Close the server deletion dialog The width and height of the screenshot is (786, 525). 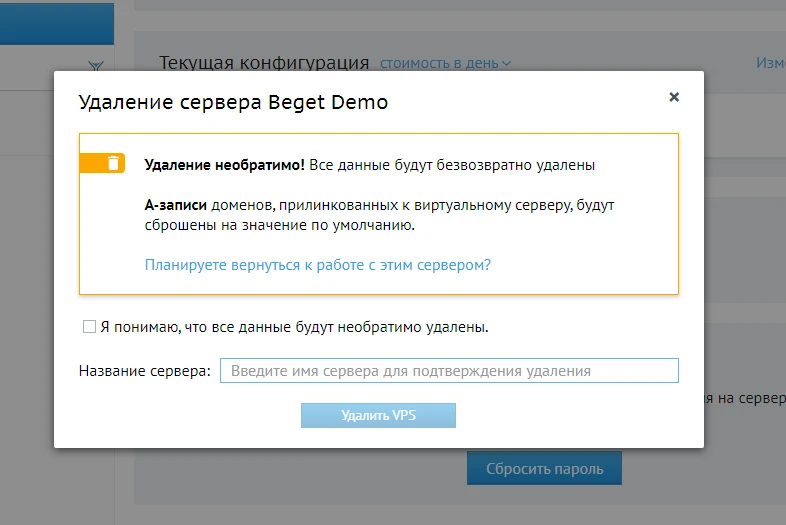[674, 97]
